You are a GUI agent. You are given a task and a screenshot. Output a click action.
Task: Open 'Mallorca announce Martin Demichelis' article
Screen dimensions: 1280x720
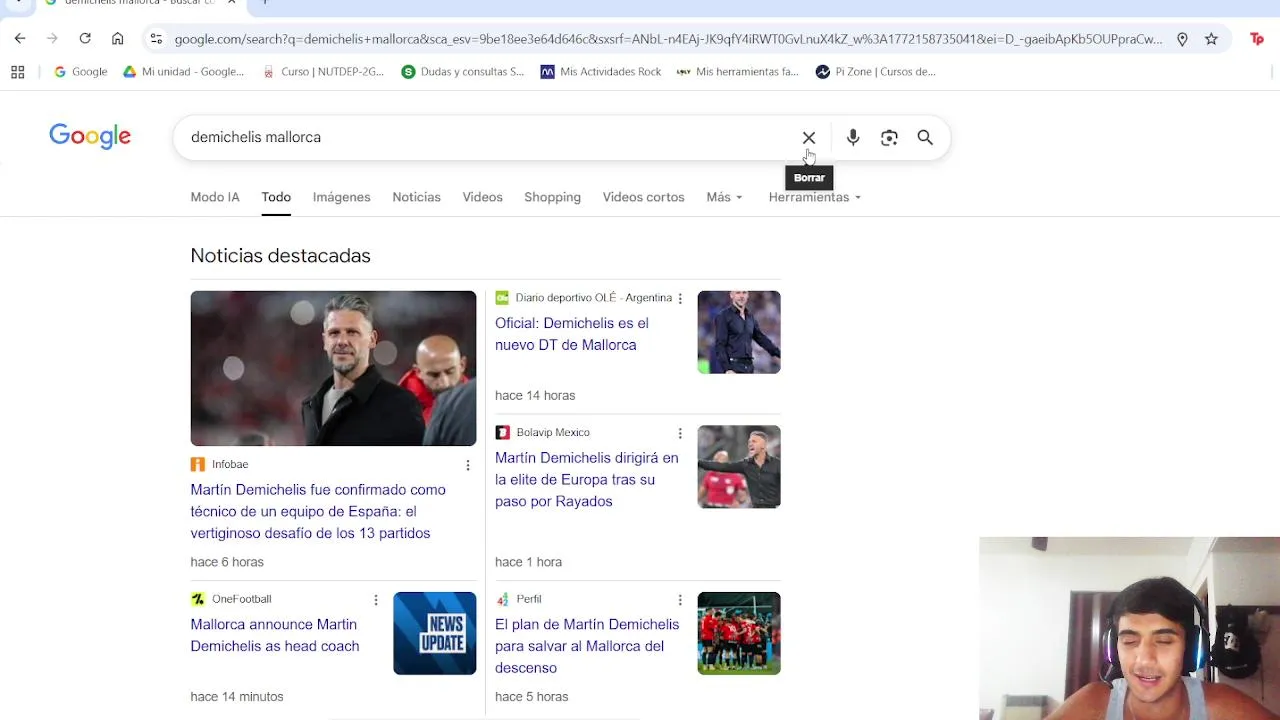[275, 635]
